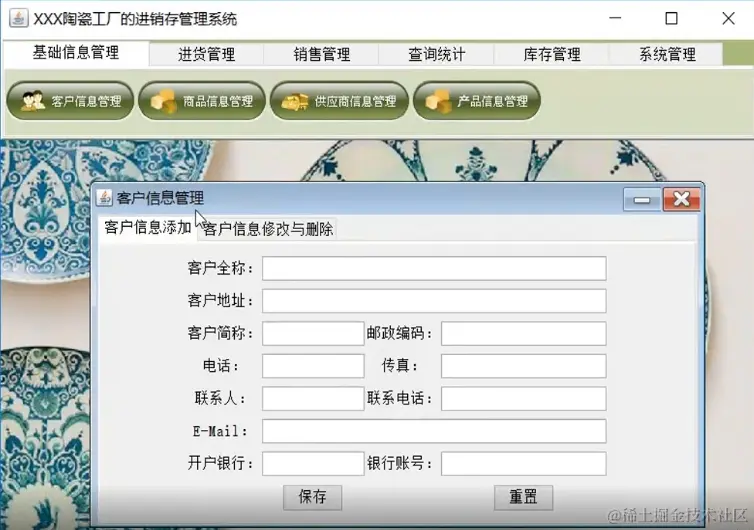
Task: Click the 银行账号 label text
Action: click(400, 463)
